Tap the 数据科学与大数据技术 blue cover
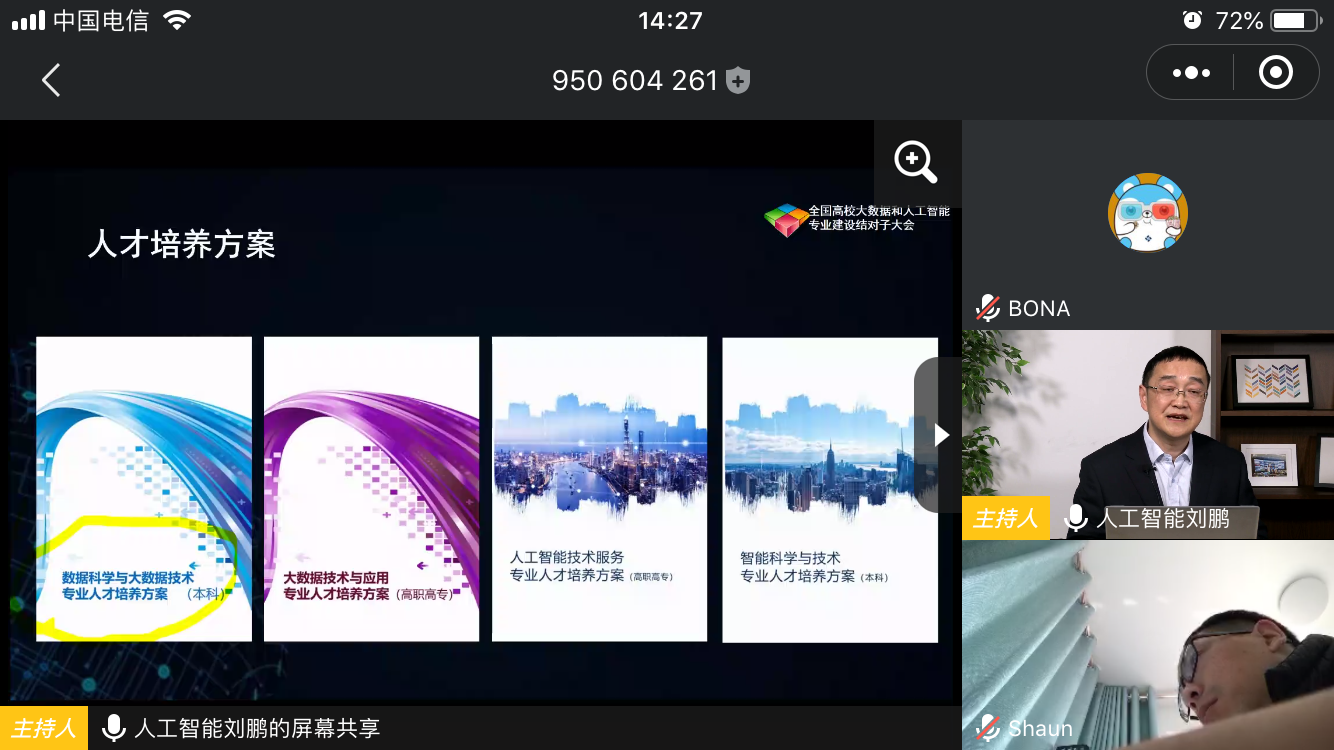The height and width of the screenshot is (750, 1334). 144,488
